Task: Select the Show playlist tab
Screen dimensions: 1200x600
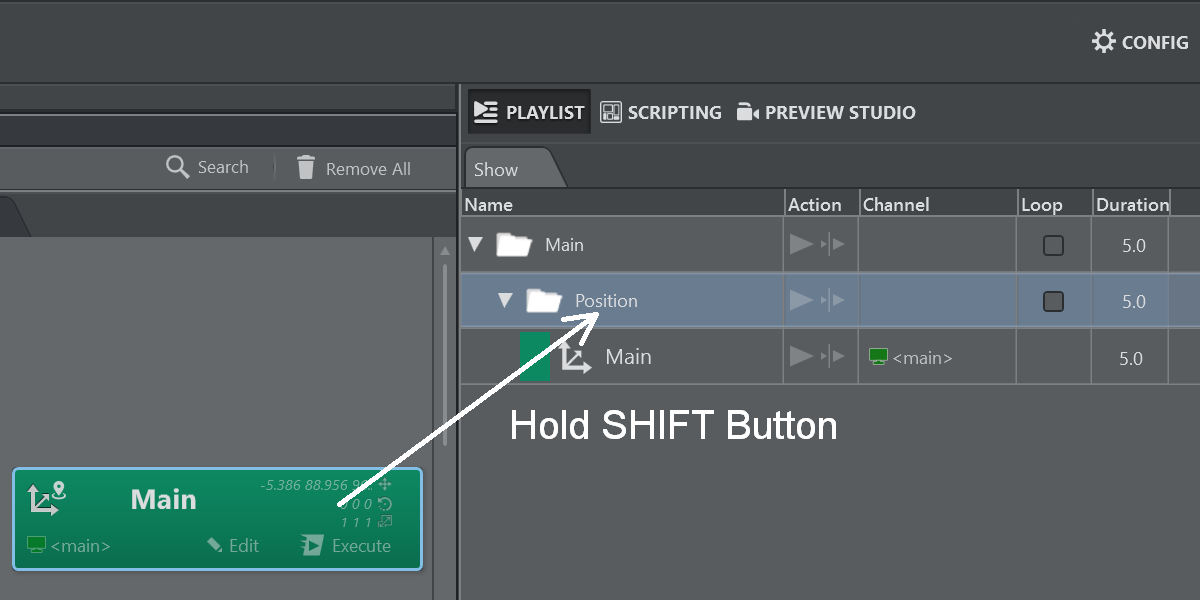Action: (x=497, y=169)
